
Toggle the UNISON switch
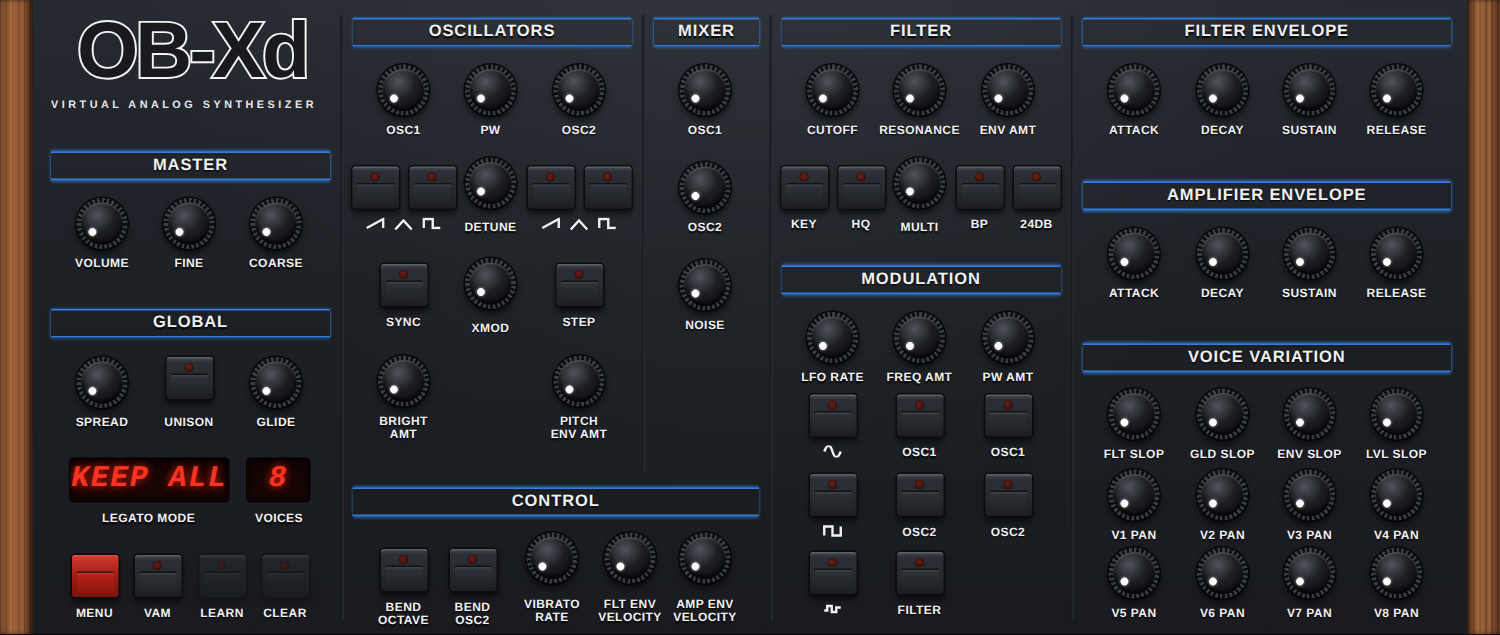[x=189, y=378]
